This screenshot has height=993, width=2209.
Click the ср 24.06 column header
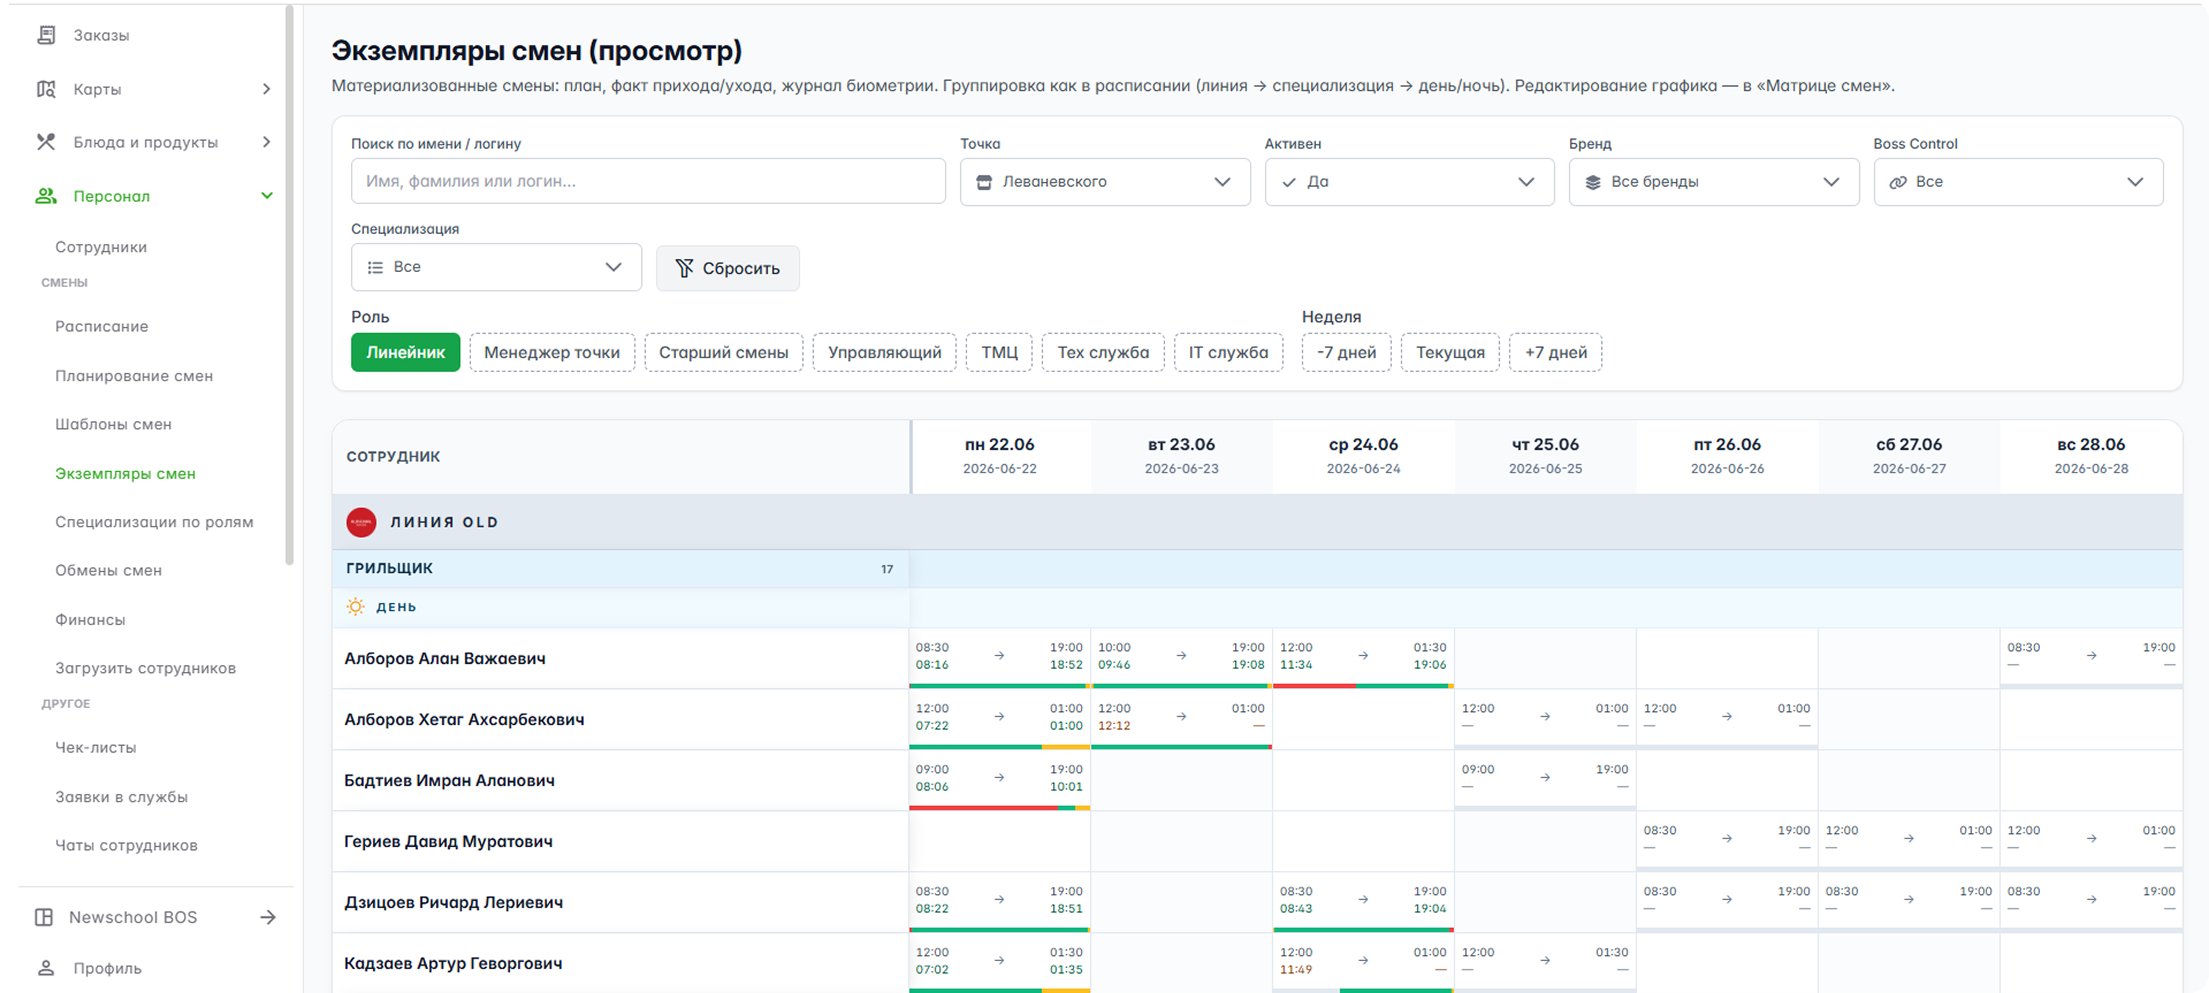pos(1363,456)
